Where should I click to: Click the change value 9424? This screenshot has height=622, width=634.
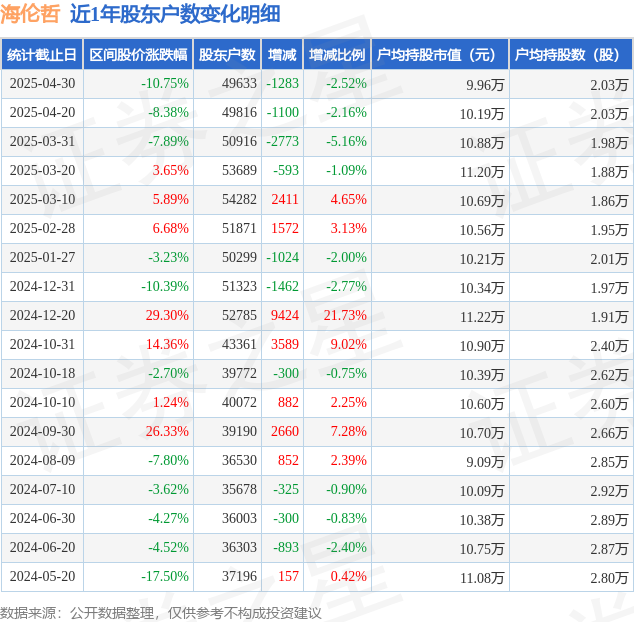pyautogui.click(x=285, y=315)
